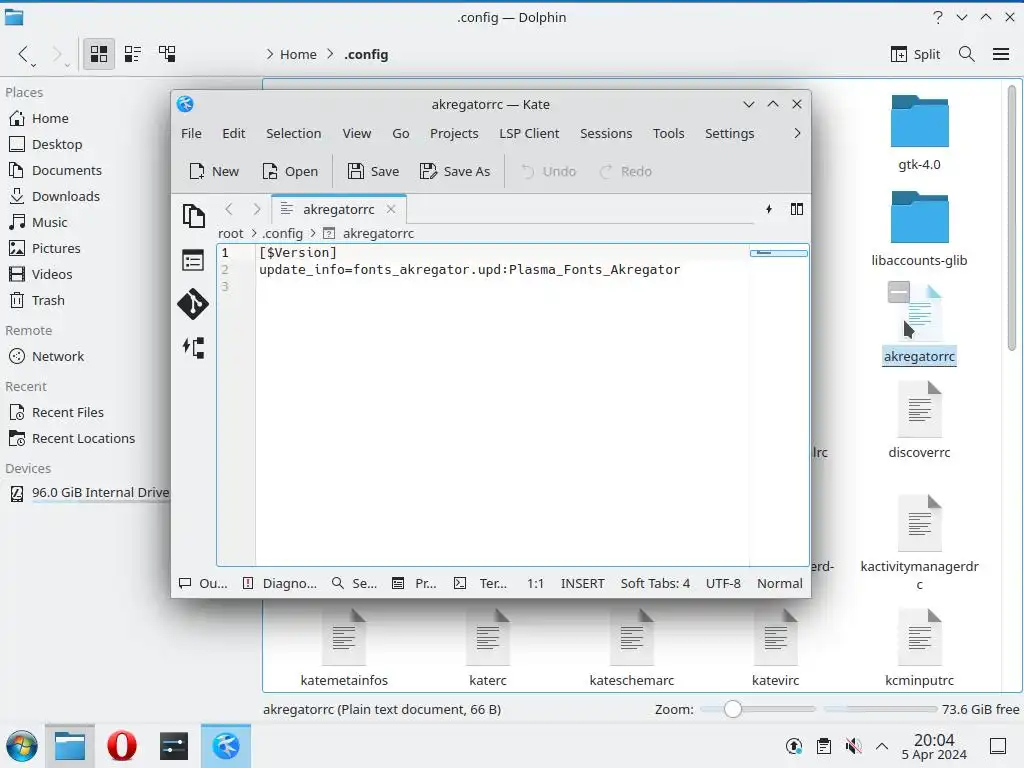1024x768 pixels.
Task: Open Trash in Places
Action: (x=48, y=300)
